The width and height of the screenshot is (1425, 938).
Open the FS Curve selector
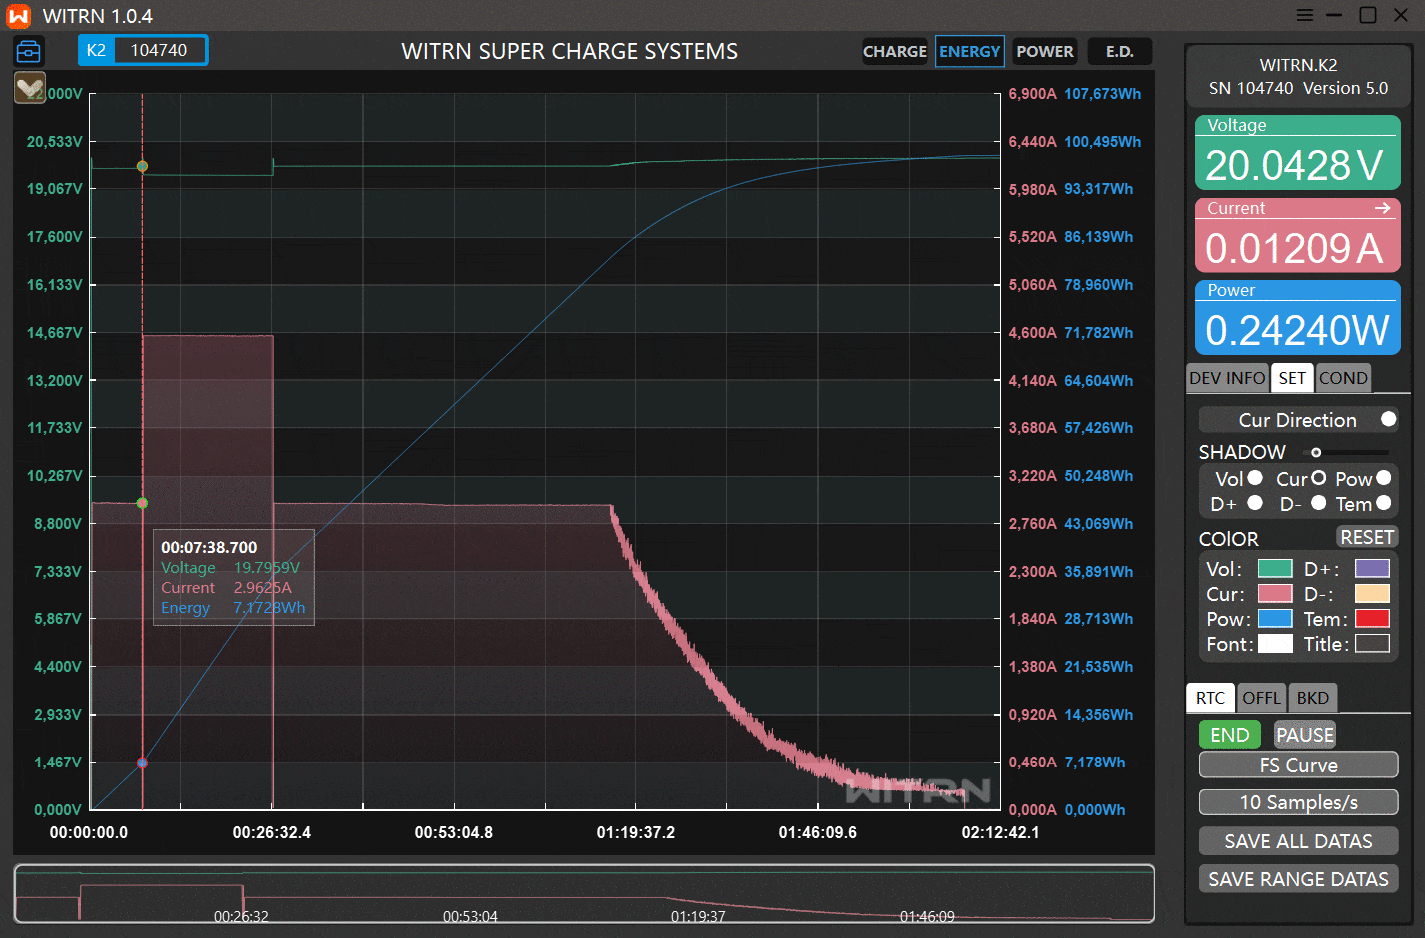pos(1298,765)
